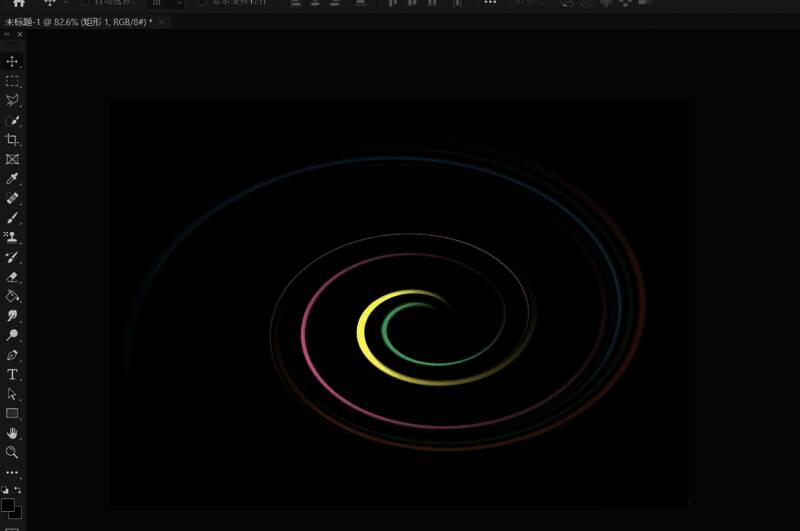Choose the Clone Stamp tool
Screen dimensions: 800x531
(12, 238)
